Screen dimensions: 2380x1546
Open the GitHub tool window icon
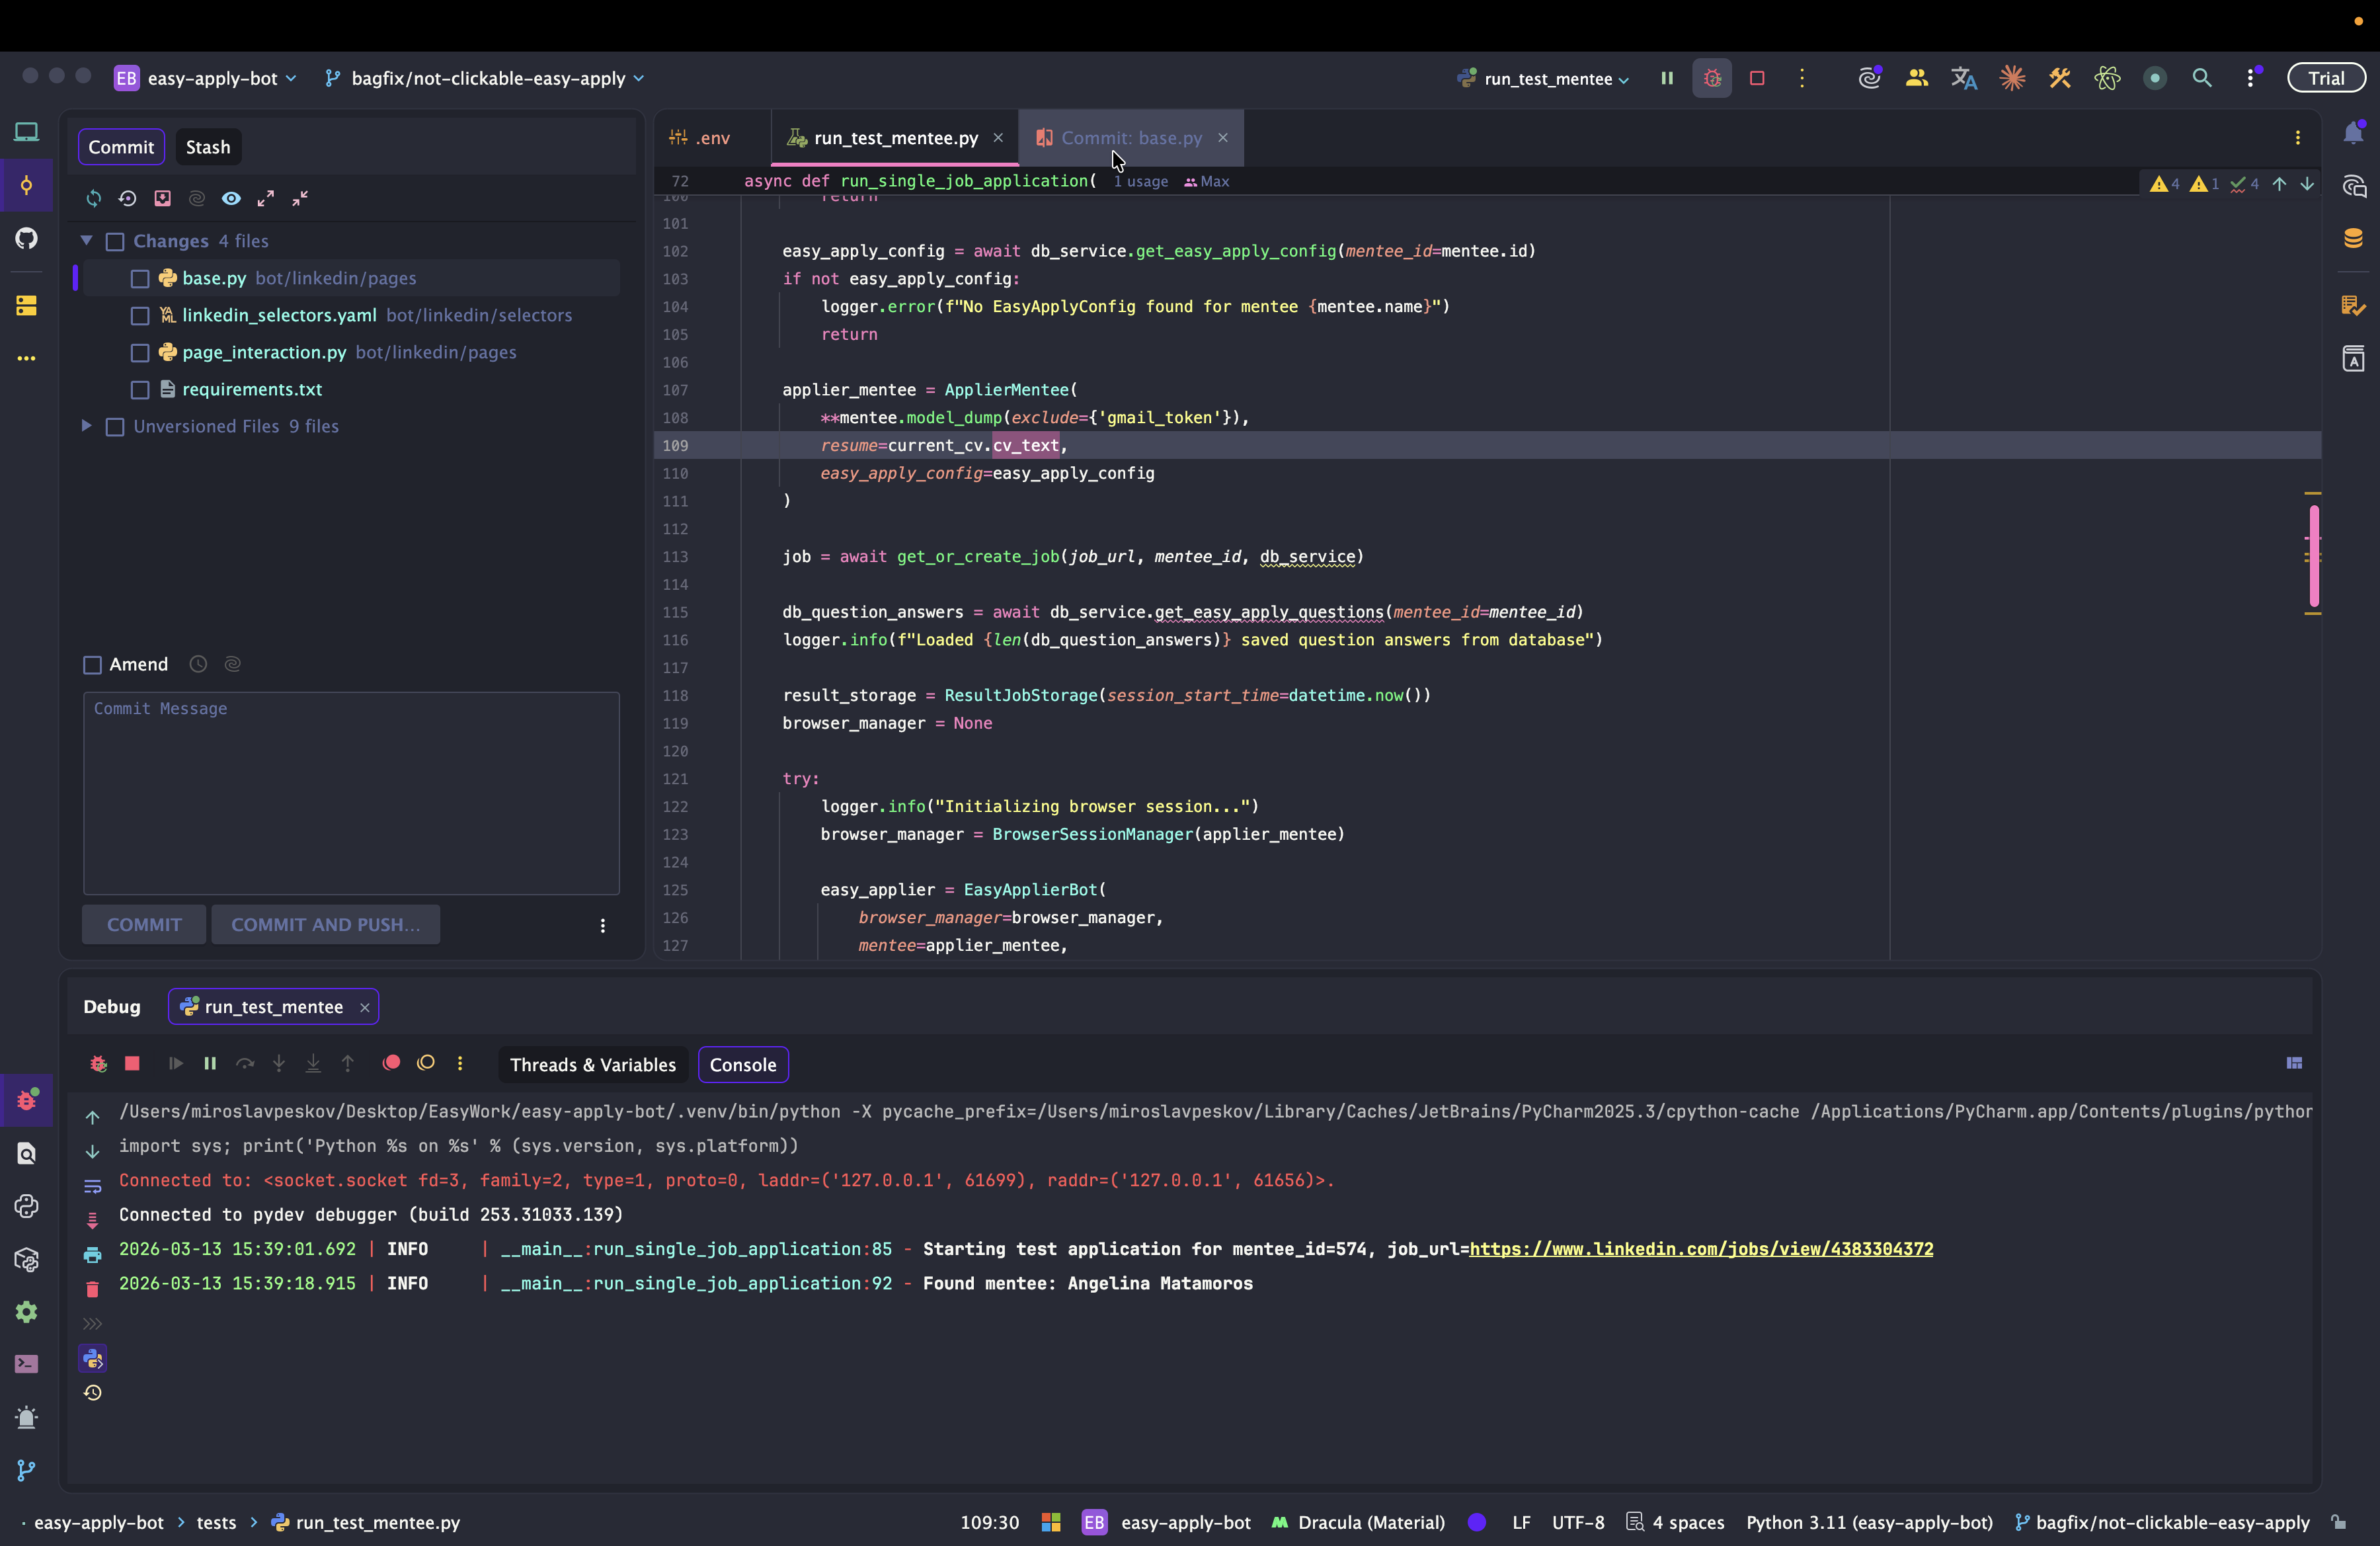(27, 238)
